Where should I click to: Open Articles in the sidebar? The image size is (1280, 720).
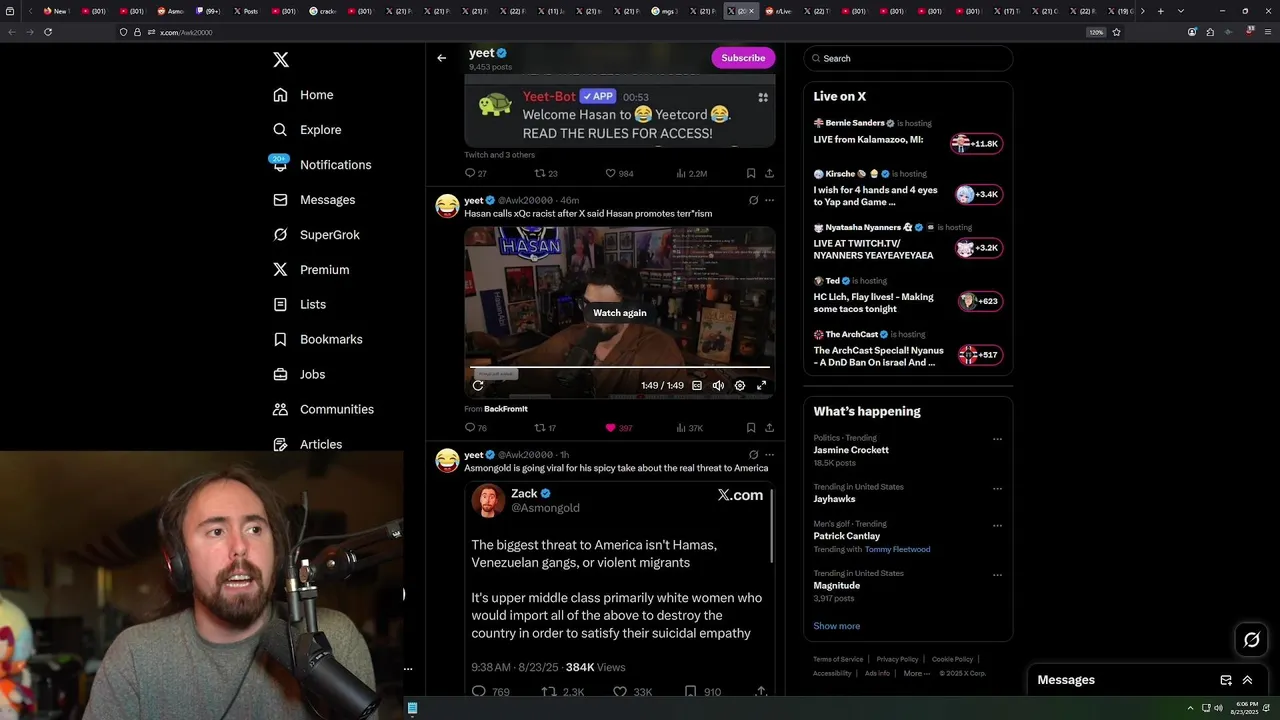307,444
